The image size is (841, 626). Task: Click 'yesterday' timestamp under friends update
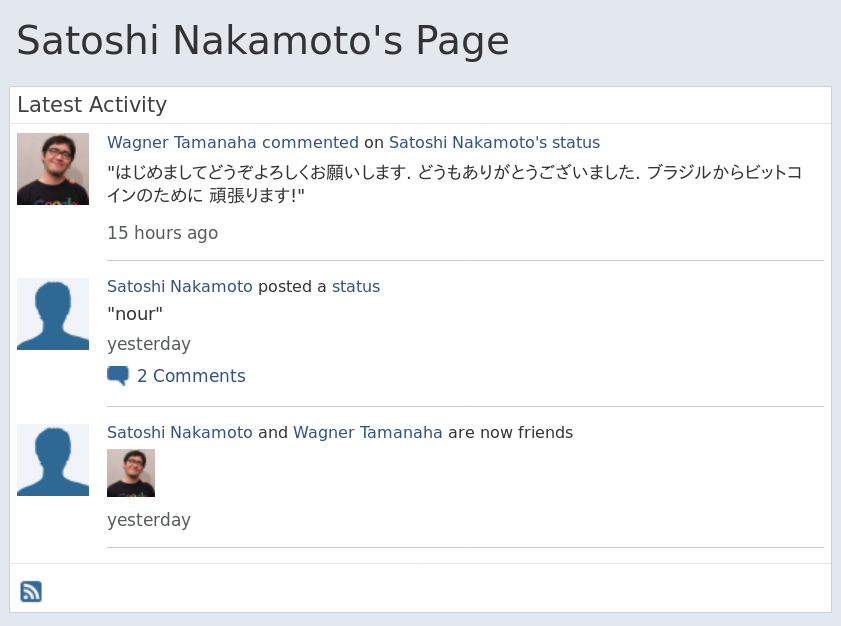click(149, 520)
